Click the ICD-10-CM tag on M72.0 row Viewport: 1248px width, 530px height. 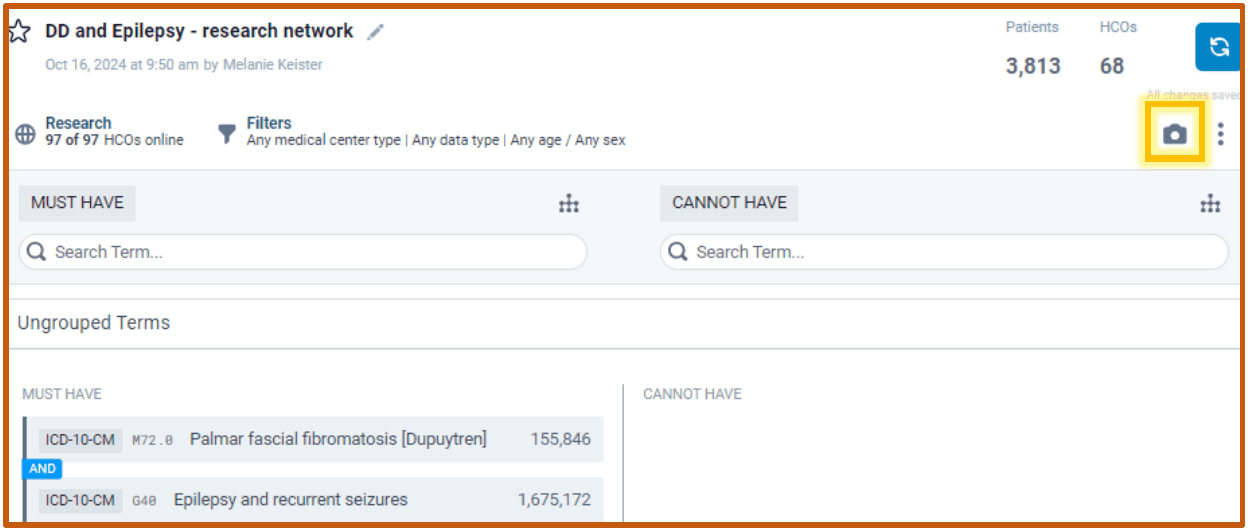(80, 440)
